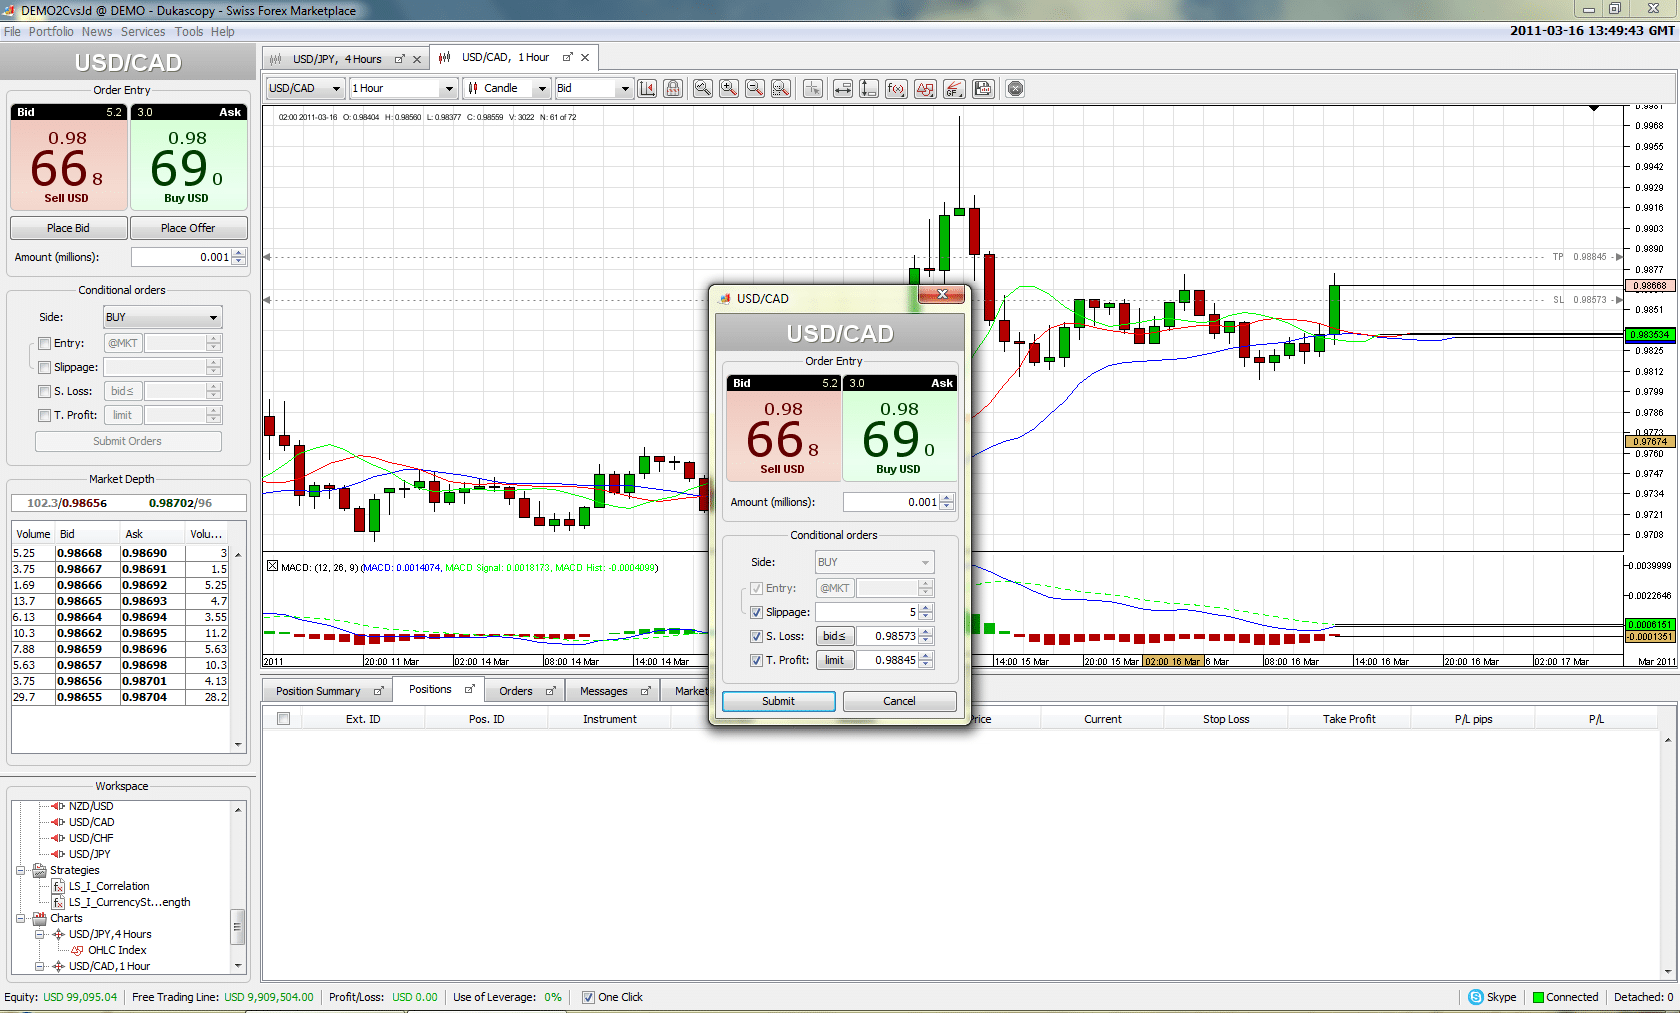The width and height of the screenshot is (1680, 1013).
Task: Switch to the Messages tab
Action: tap(604, 691)
